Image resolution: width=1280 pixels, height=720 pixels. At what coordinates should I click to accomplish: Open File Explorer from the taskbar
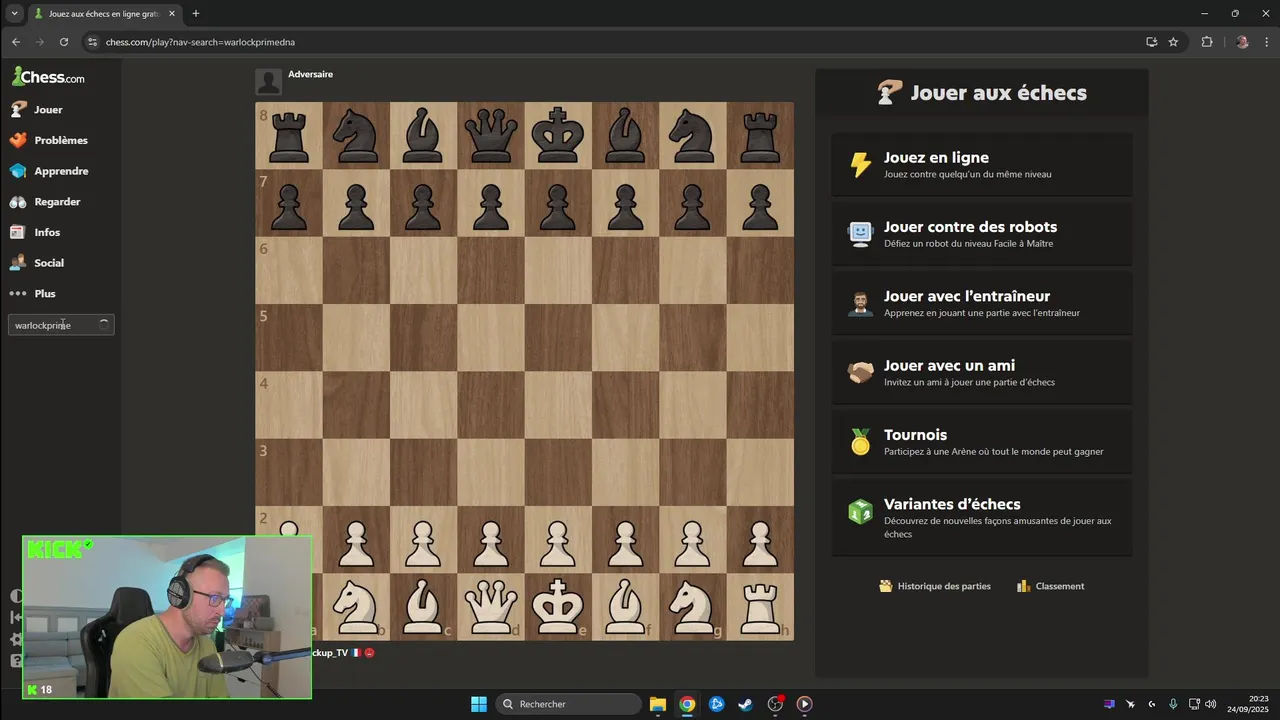pos(657,704)
